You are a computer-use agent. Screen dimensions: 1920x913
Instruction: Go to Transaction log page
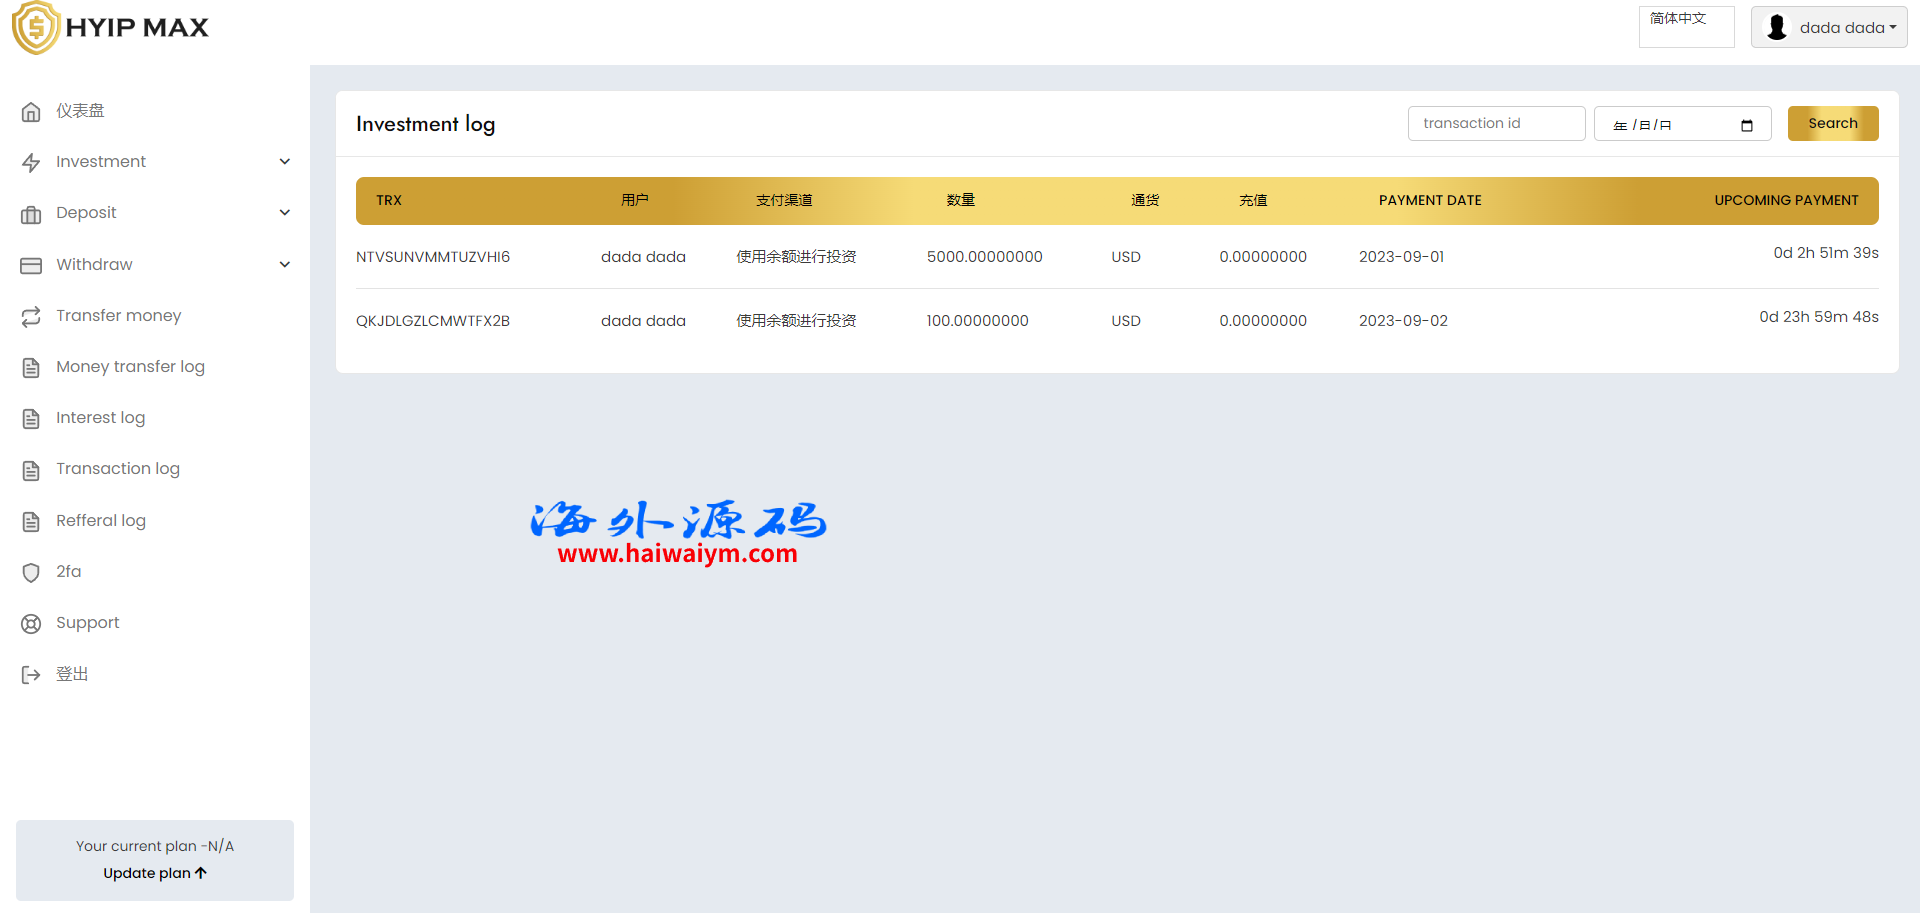[117, 469]
